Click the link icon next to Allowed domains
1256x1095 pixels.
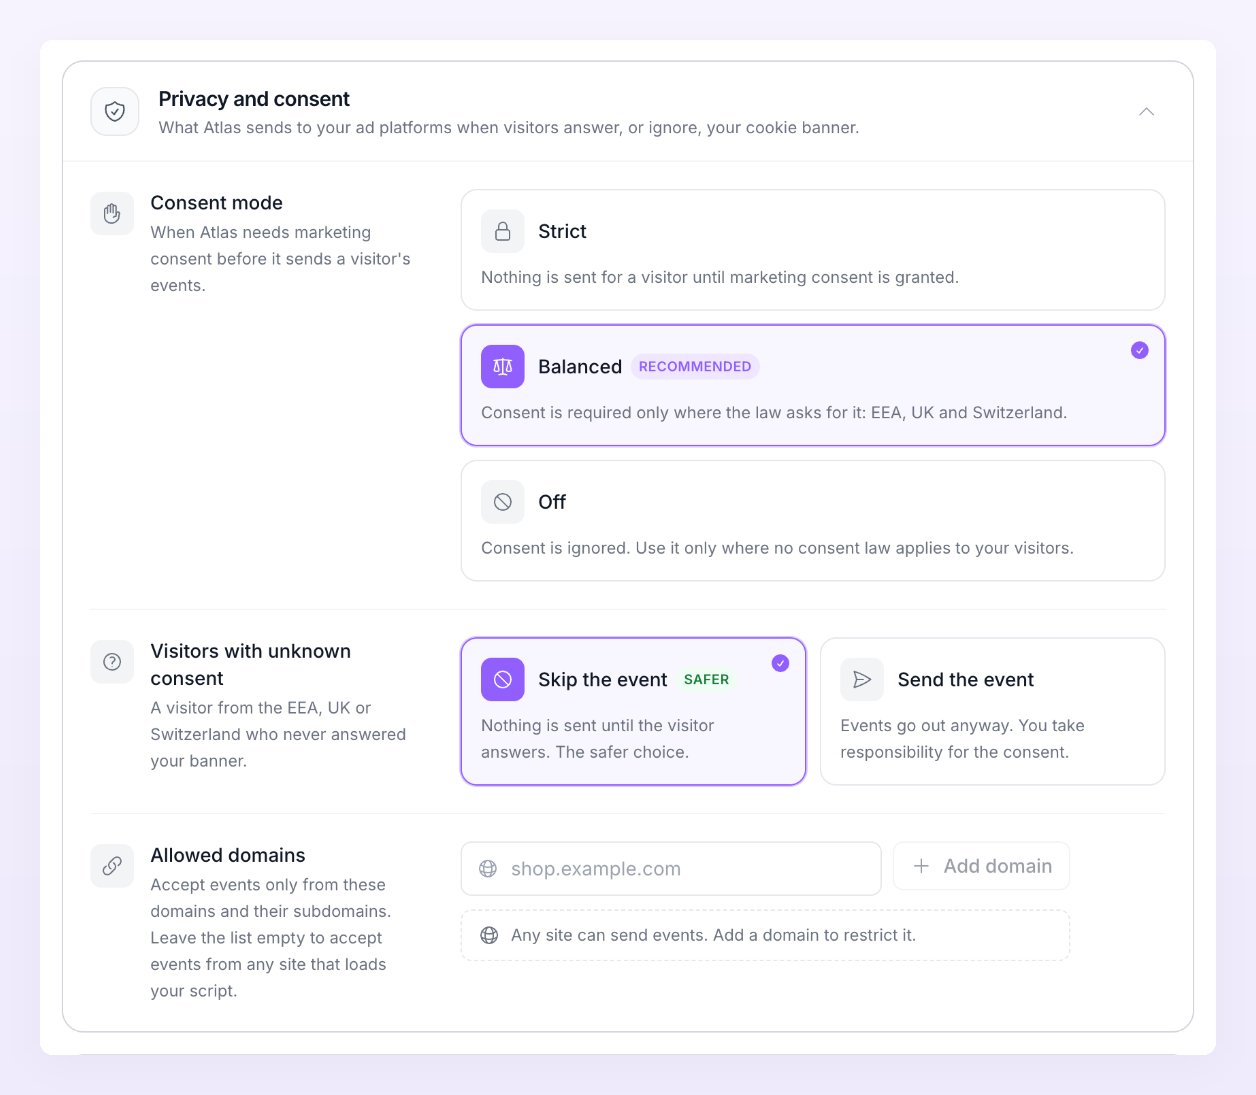click(112, 866)
